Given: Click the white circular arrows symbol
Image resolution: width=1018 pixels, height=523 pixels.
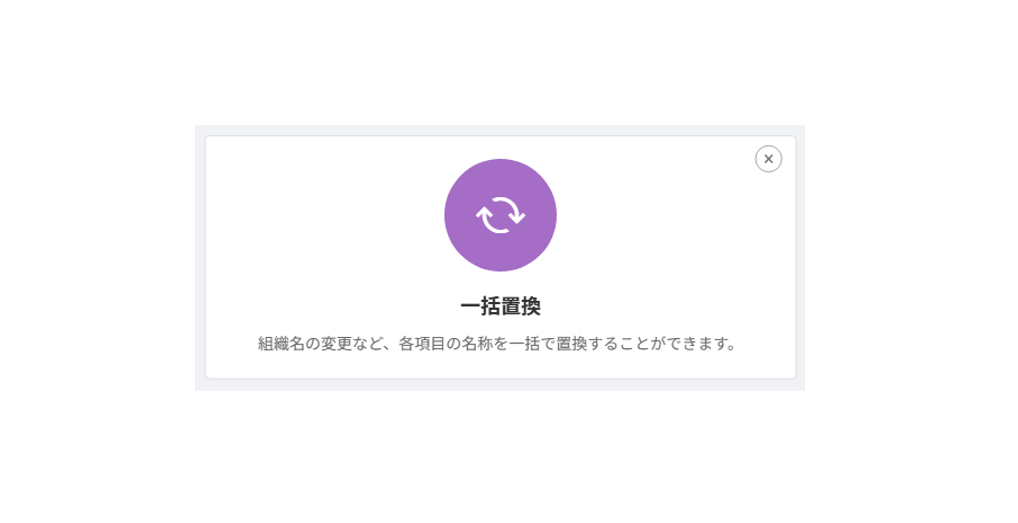Looking at the screenshot, I should [500, 215].
